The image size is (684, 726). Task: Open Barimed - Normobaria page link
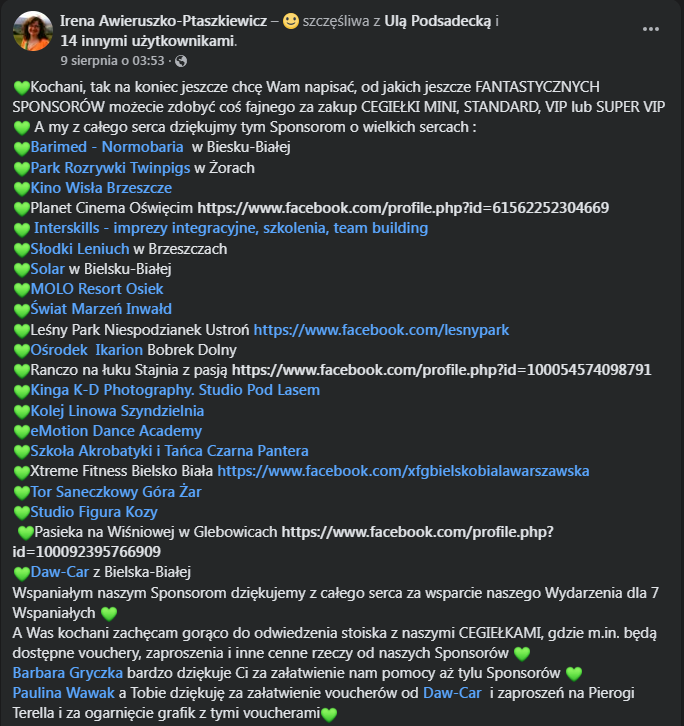(107, 147)
